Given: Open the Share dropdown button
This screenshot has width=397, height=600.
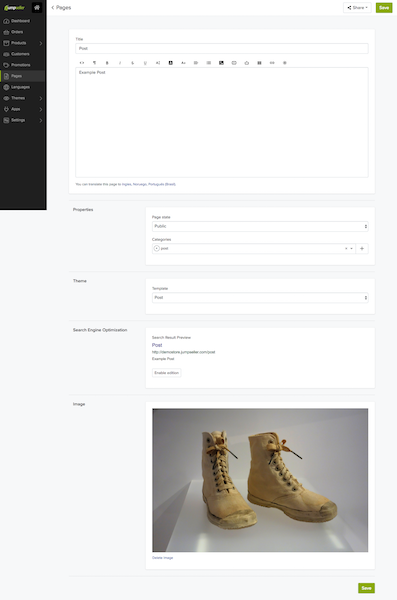Looking at the screenshot, I should click(357, 8).
